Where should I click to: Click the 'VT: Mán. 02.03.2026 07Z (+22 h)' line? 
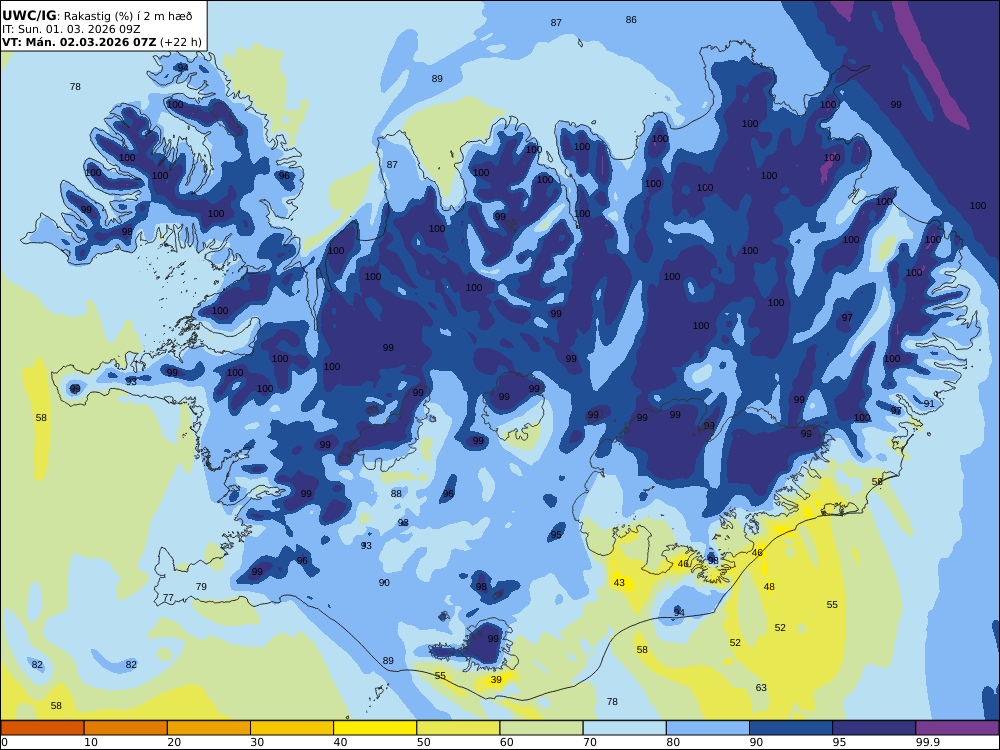click(102, 42)
